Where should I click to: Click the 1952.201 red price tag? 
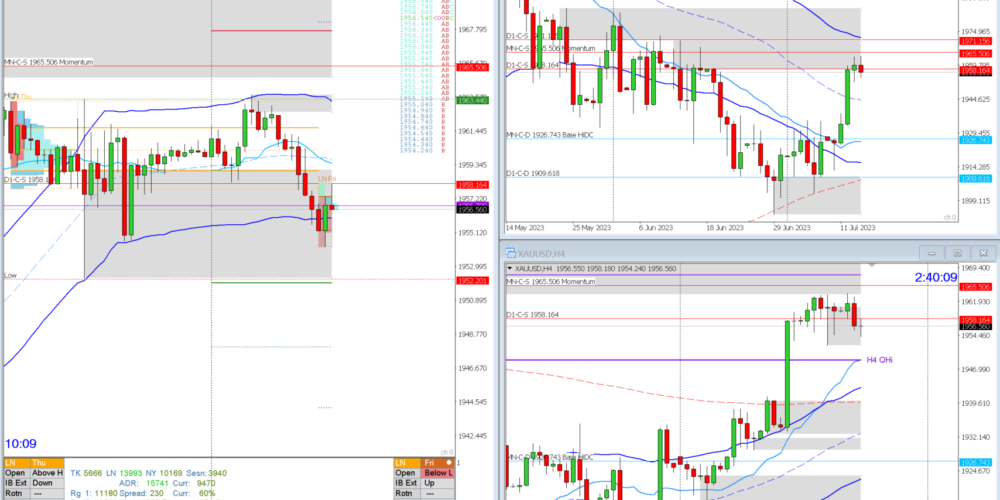coord(473,280)
